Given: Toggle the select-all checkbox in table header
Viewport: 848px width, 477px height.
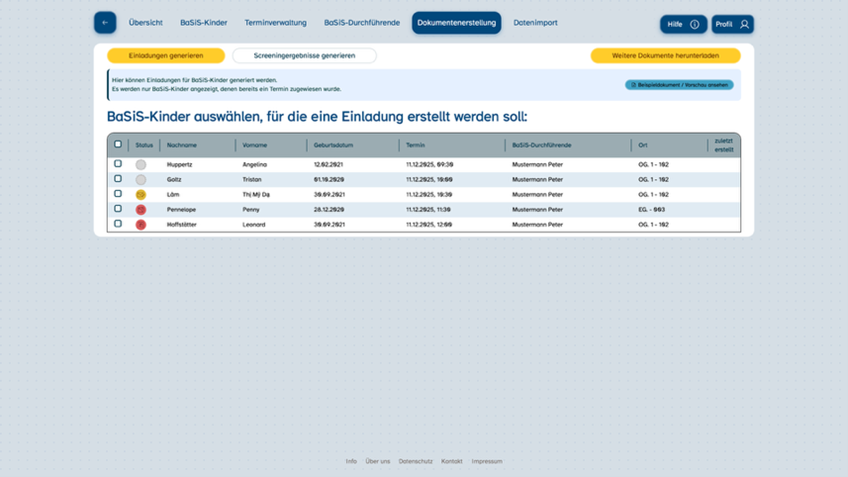Looking at the screenshot, I should tap(118, 145).
